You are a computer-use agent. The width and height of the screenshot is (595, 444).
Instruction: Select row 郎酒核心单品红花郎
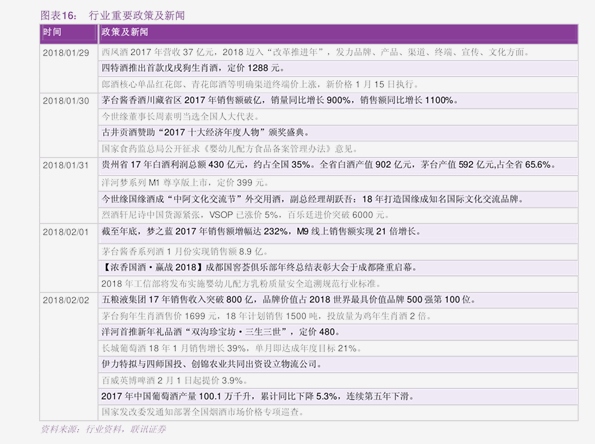click(x=338, y=84)
